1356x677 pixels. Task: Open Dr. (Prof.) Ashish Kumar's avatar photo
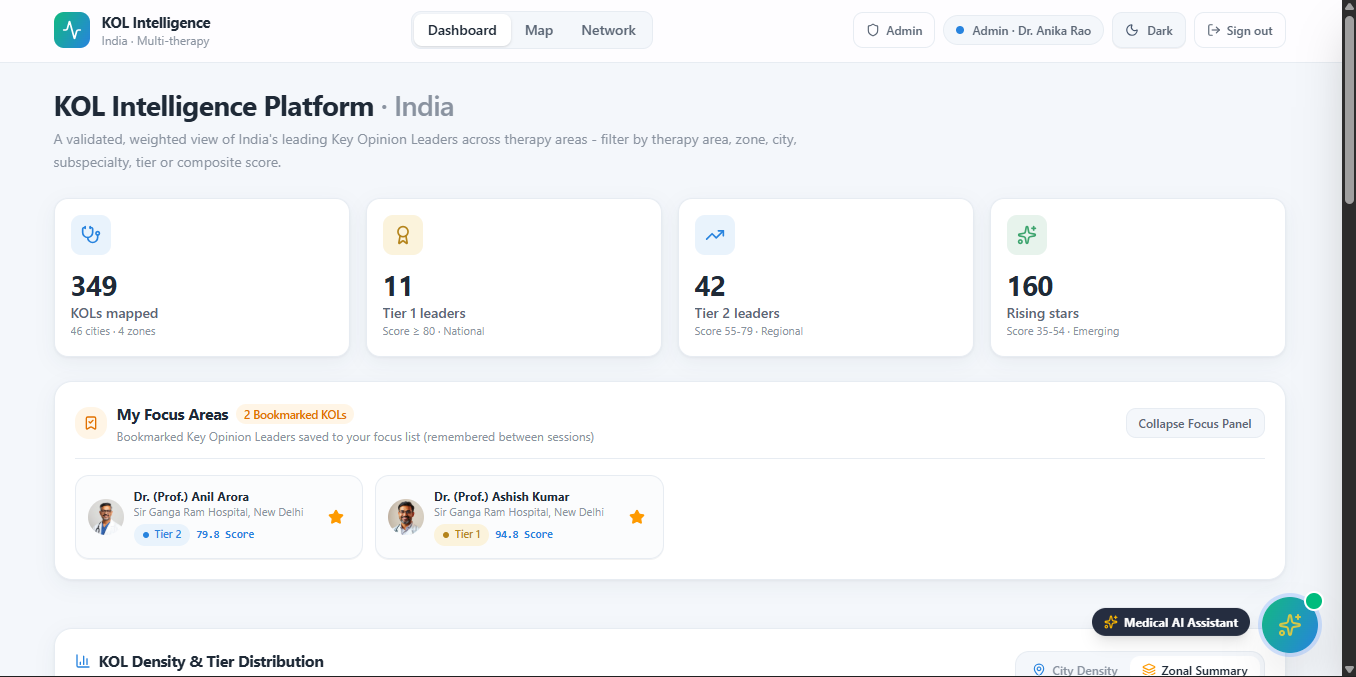(406, 517)
